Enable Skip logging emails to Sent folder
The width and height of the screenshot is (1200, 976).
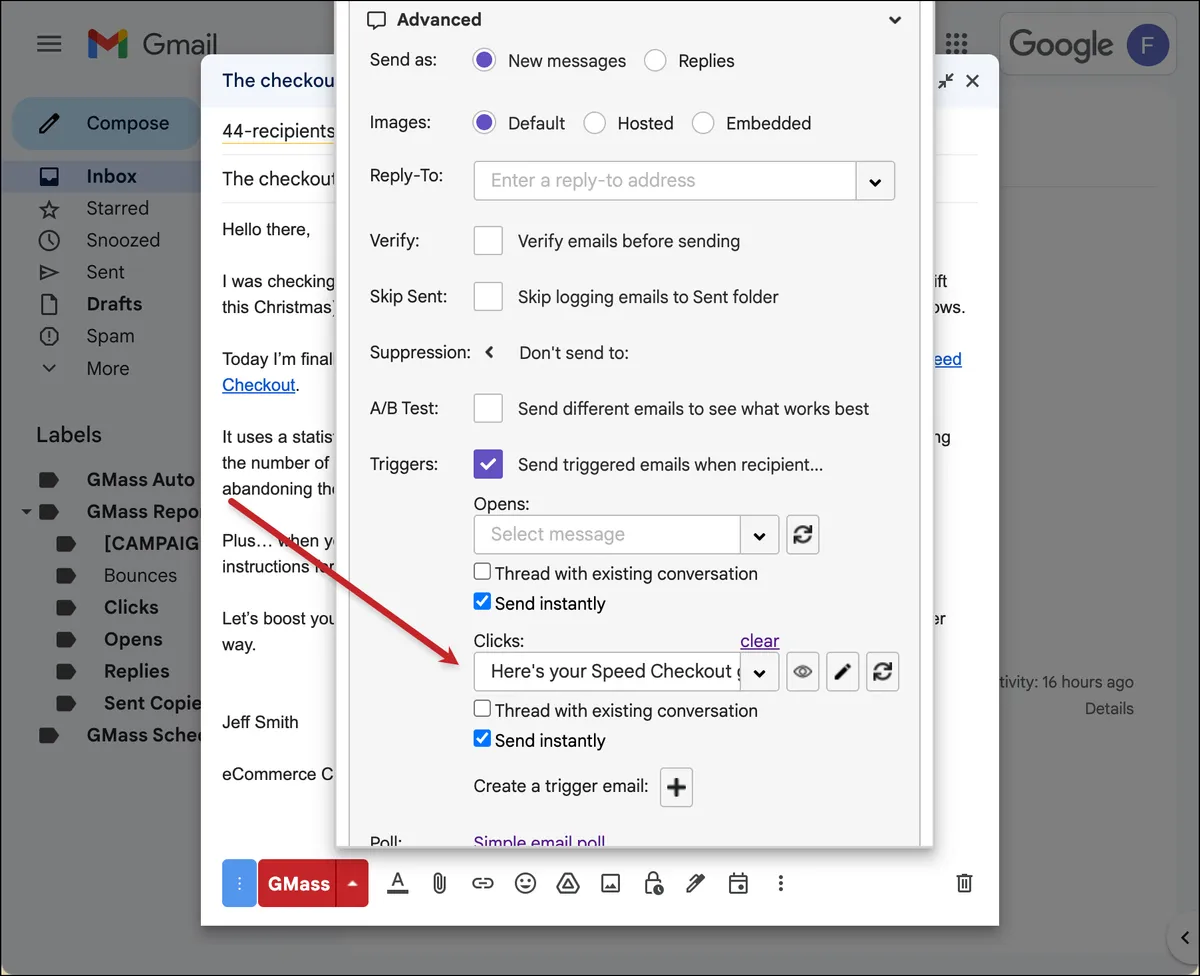488,296
